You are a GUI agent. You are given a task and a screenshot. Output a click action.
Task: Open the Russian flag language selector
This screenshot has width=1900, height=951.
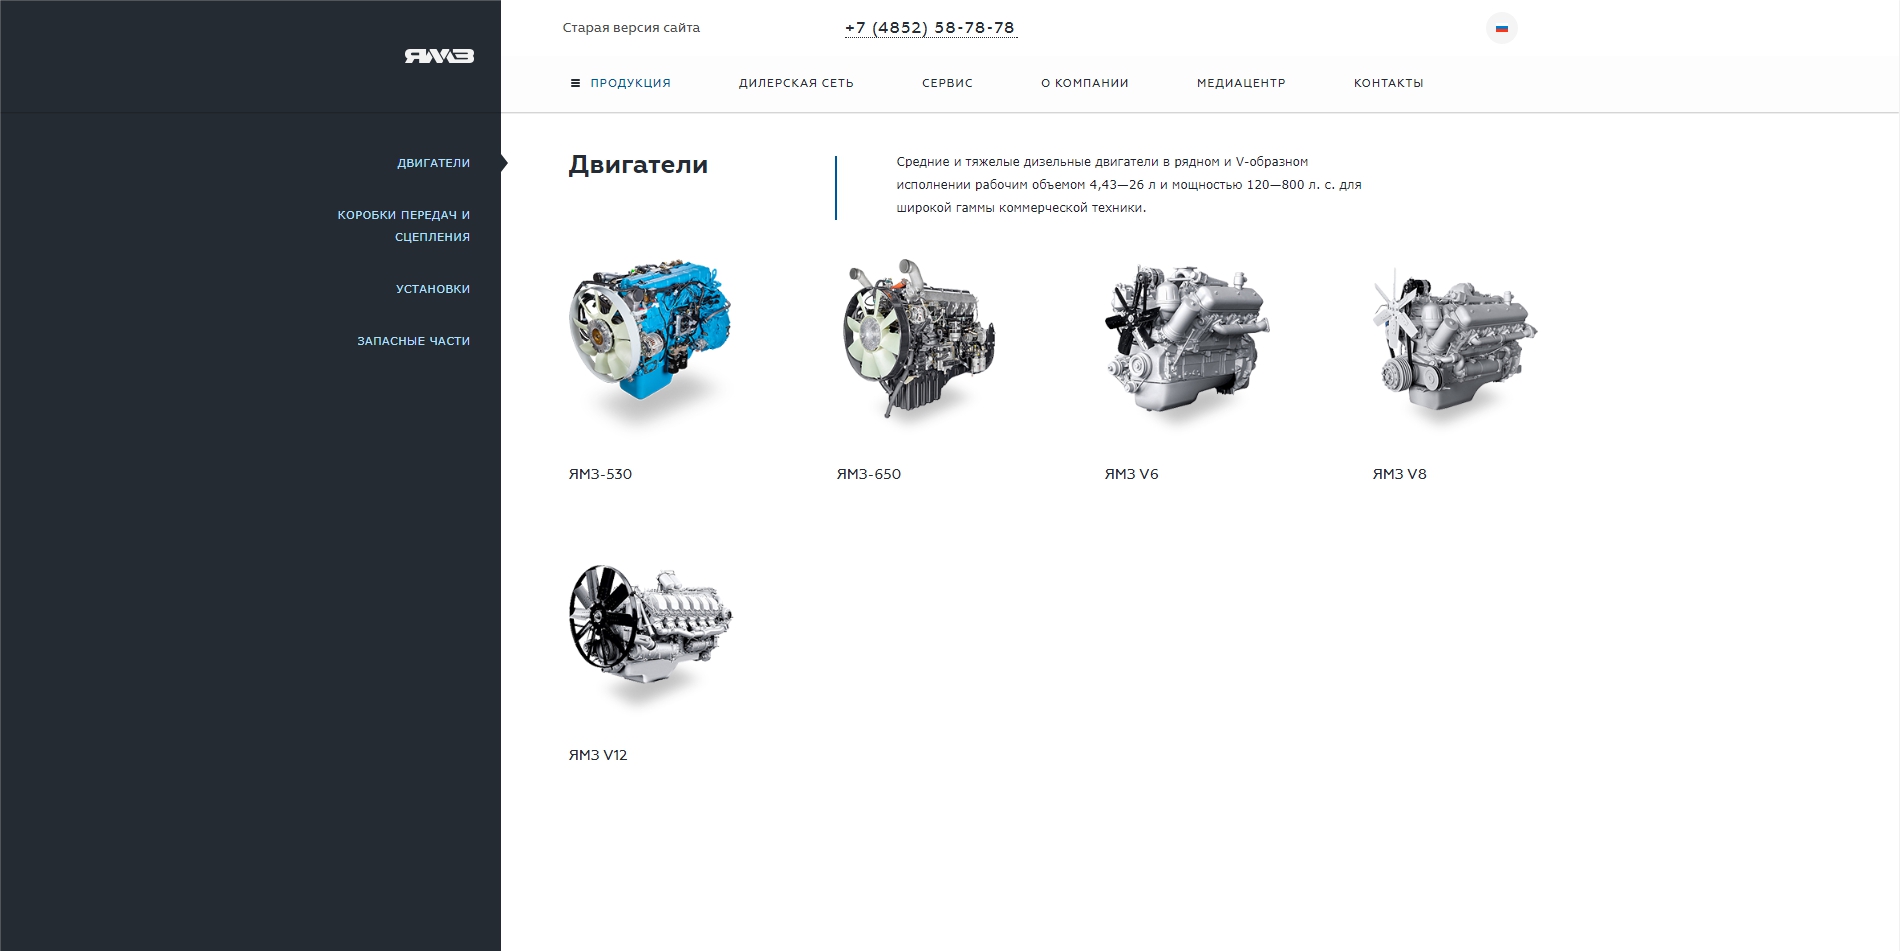(1501, 28)
